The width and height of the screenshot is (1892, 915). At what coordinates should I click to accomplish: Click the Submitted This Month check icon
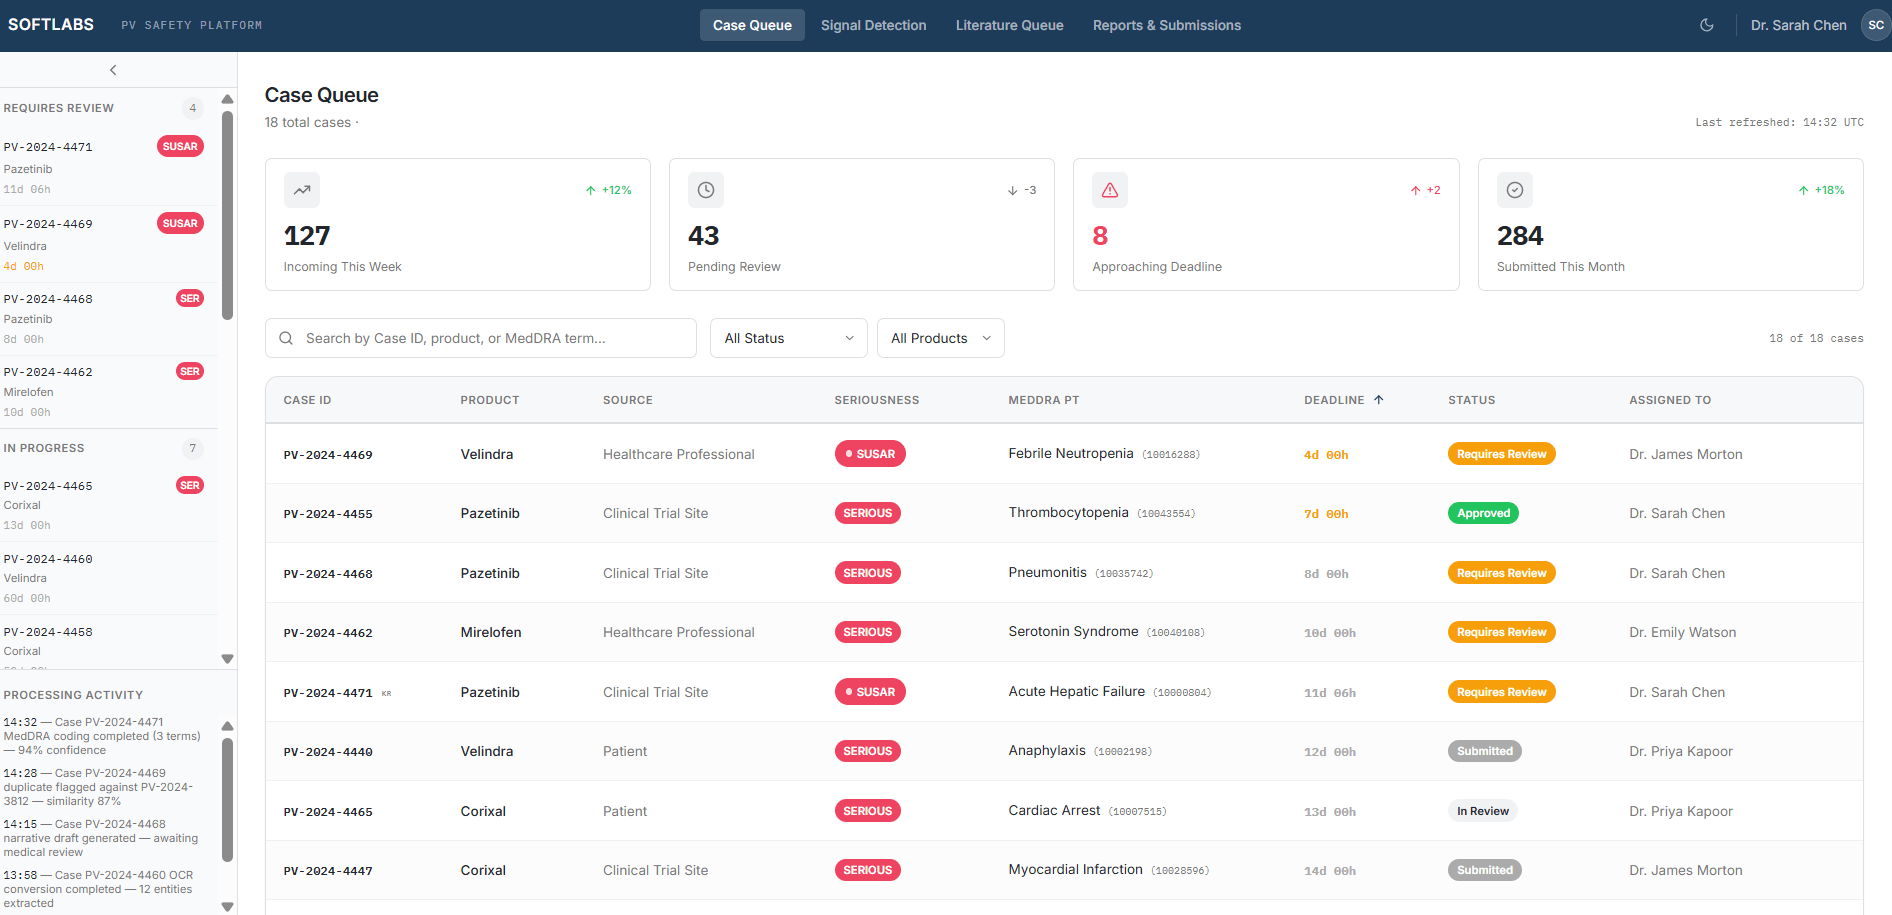[x=1515, y=190]
